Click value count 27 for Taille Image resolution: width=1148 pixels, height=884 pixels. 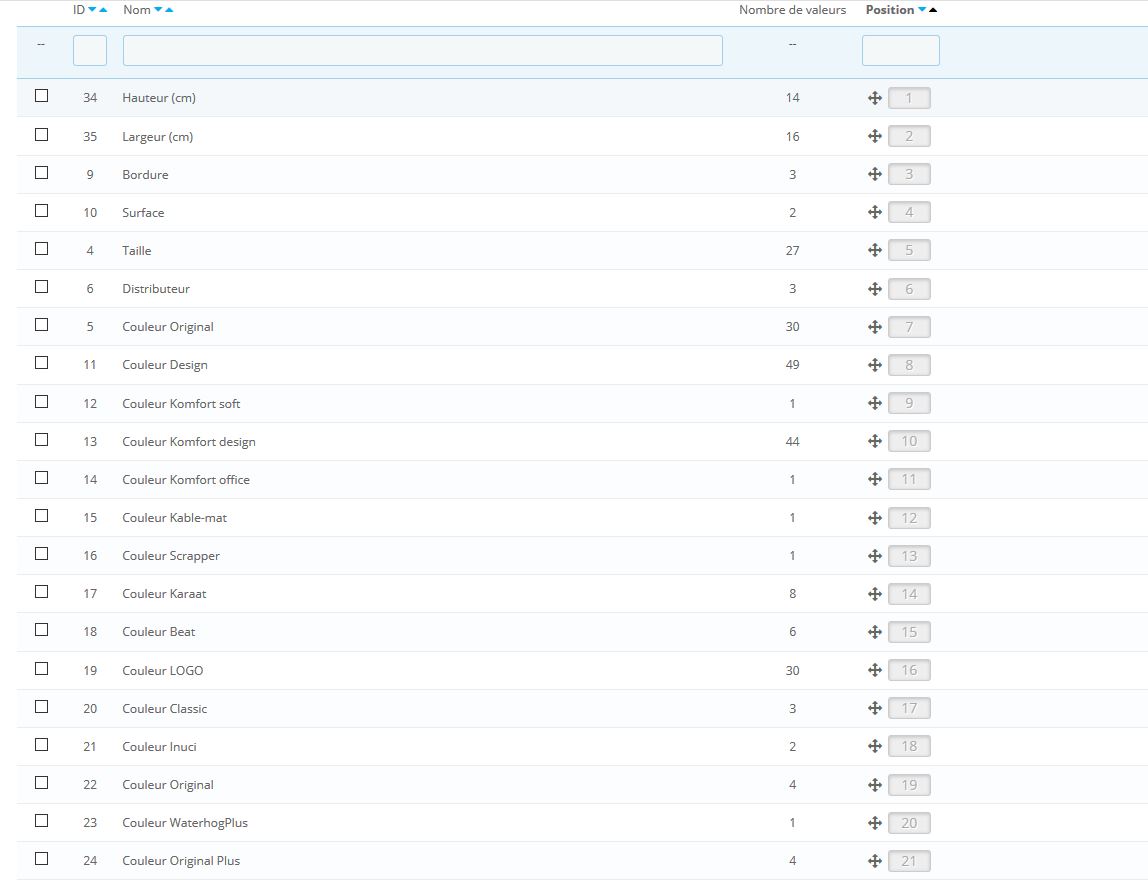[x=792, y=250]
